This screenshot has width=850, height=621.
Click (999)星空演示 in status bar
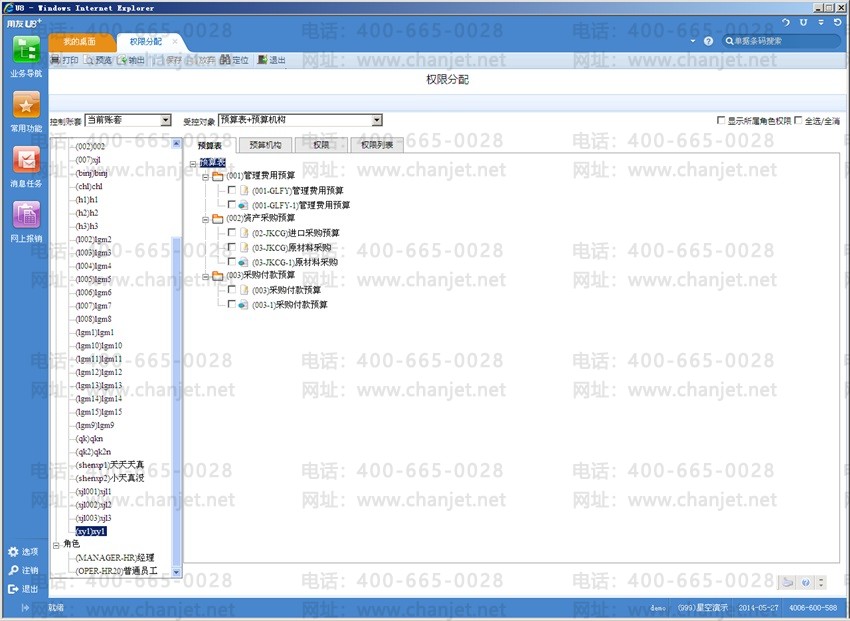pyautogui.click(x=703, y=608)
